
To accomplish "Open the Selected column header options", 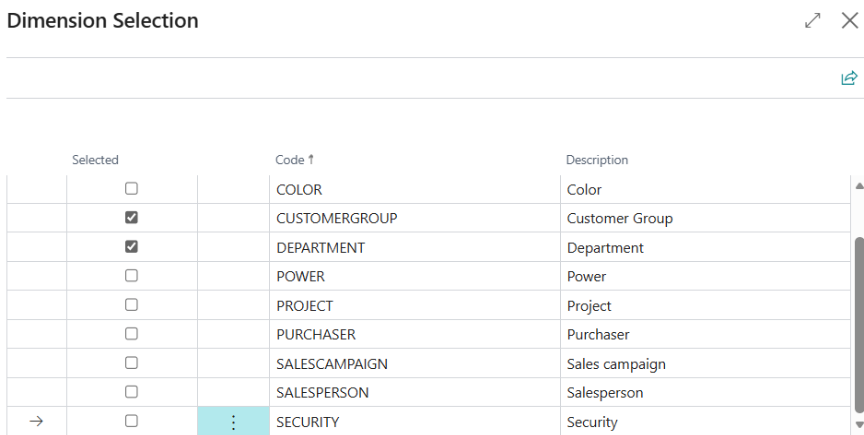I will [95, 160].
